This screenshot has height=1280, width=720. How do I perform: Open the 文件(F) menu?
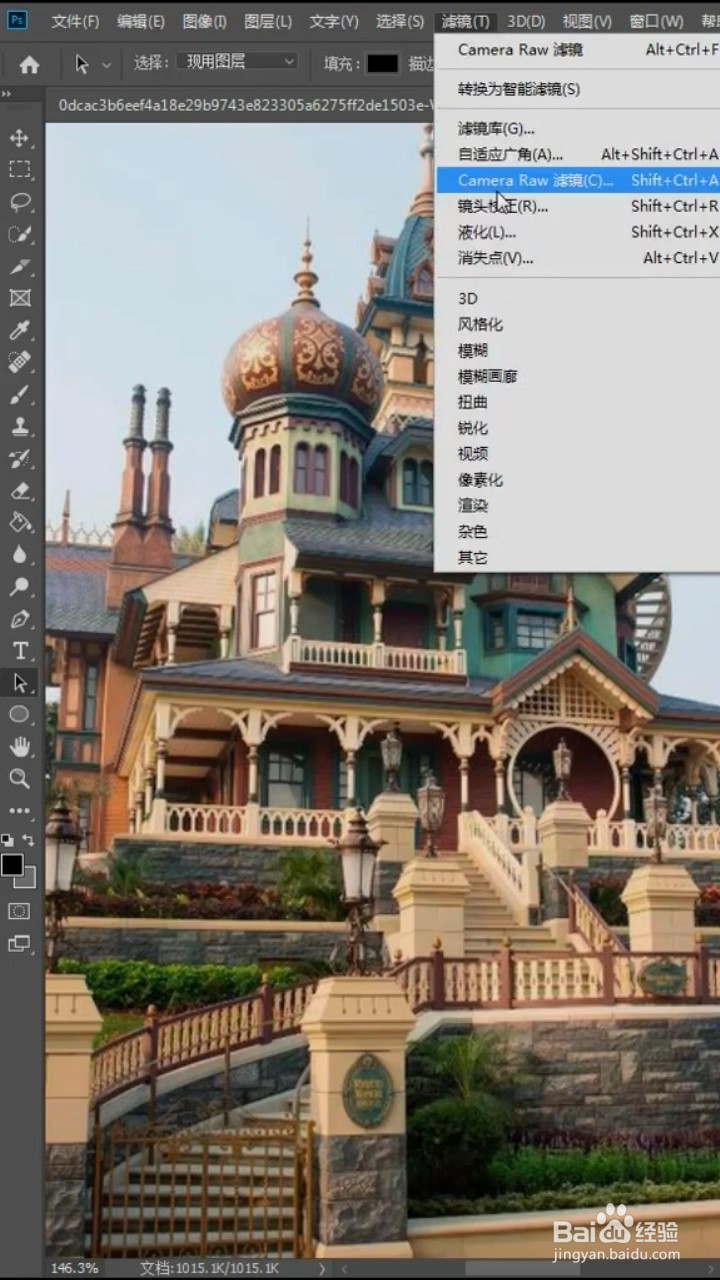tap(76, 21)
